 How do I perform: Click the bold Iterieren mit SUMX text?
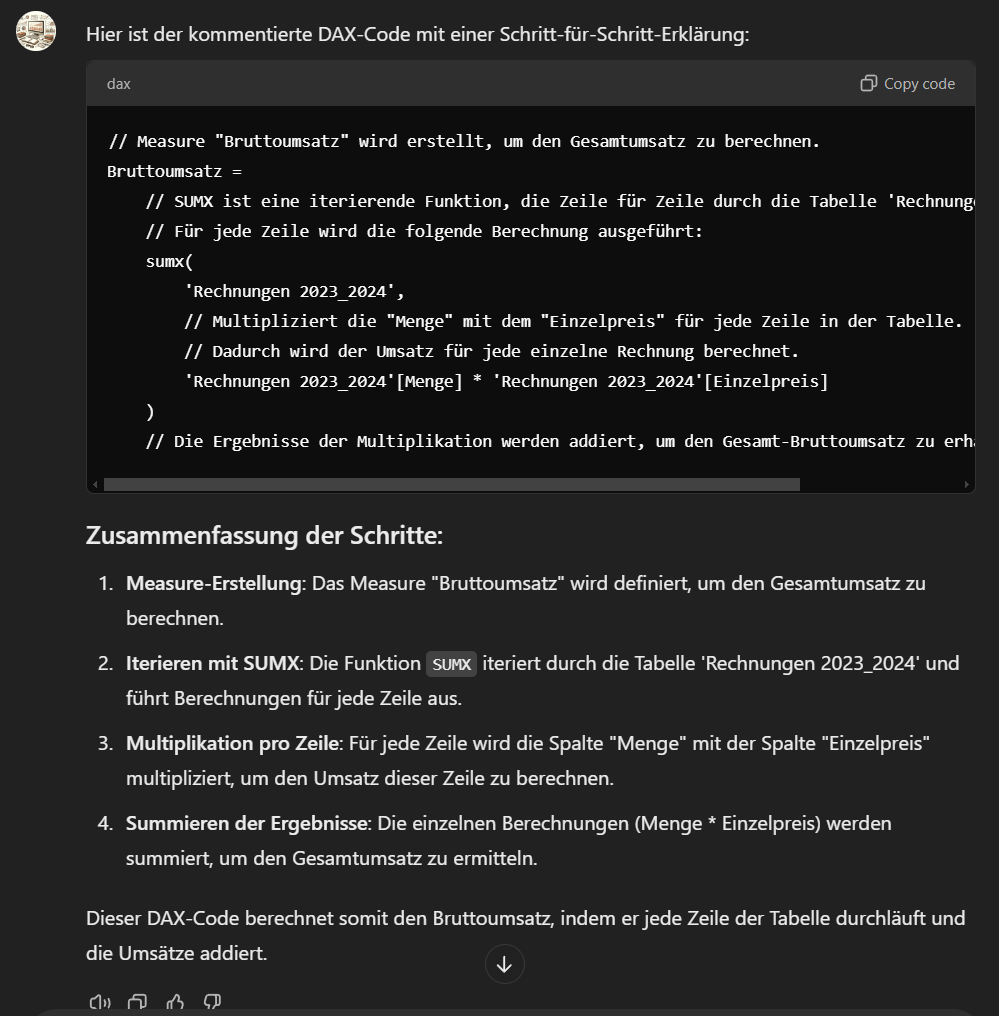(212, 664)
